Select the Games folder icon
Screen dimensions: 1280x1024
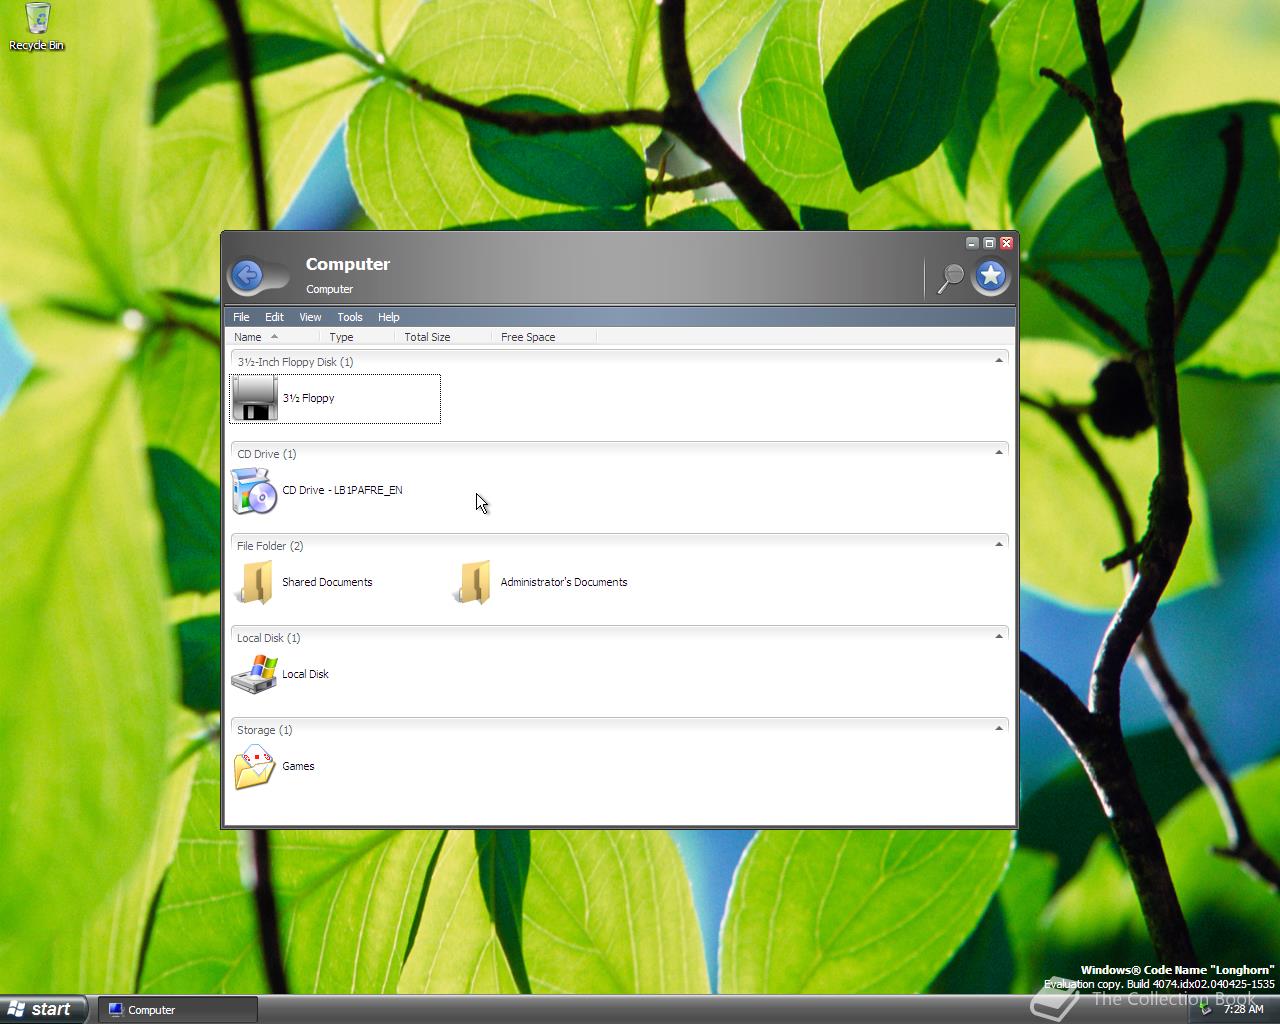click(254, 767)
